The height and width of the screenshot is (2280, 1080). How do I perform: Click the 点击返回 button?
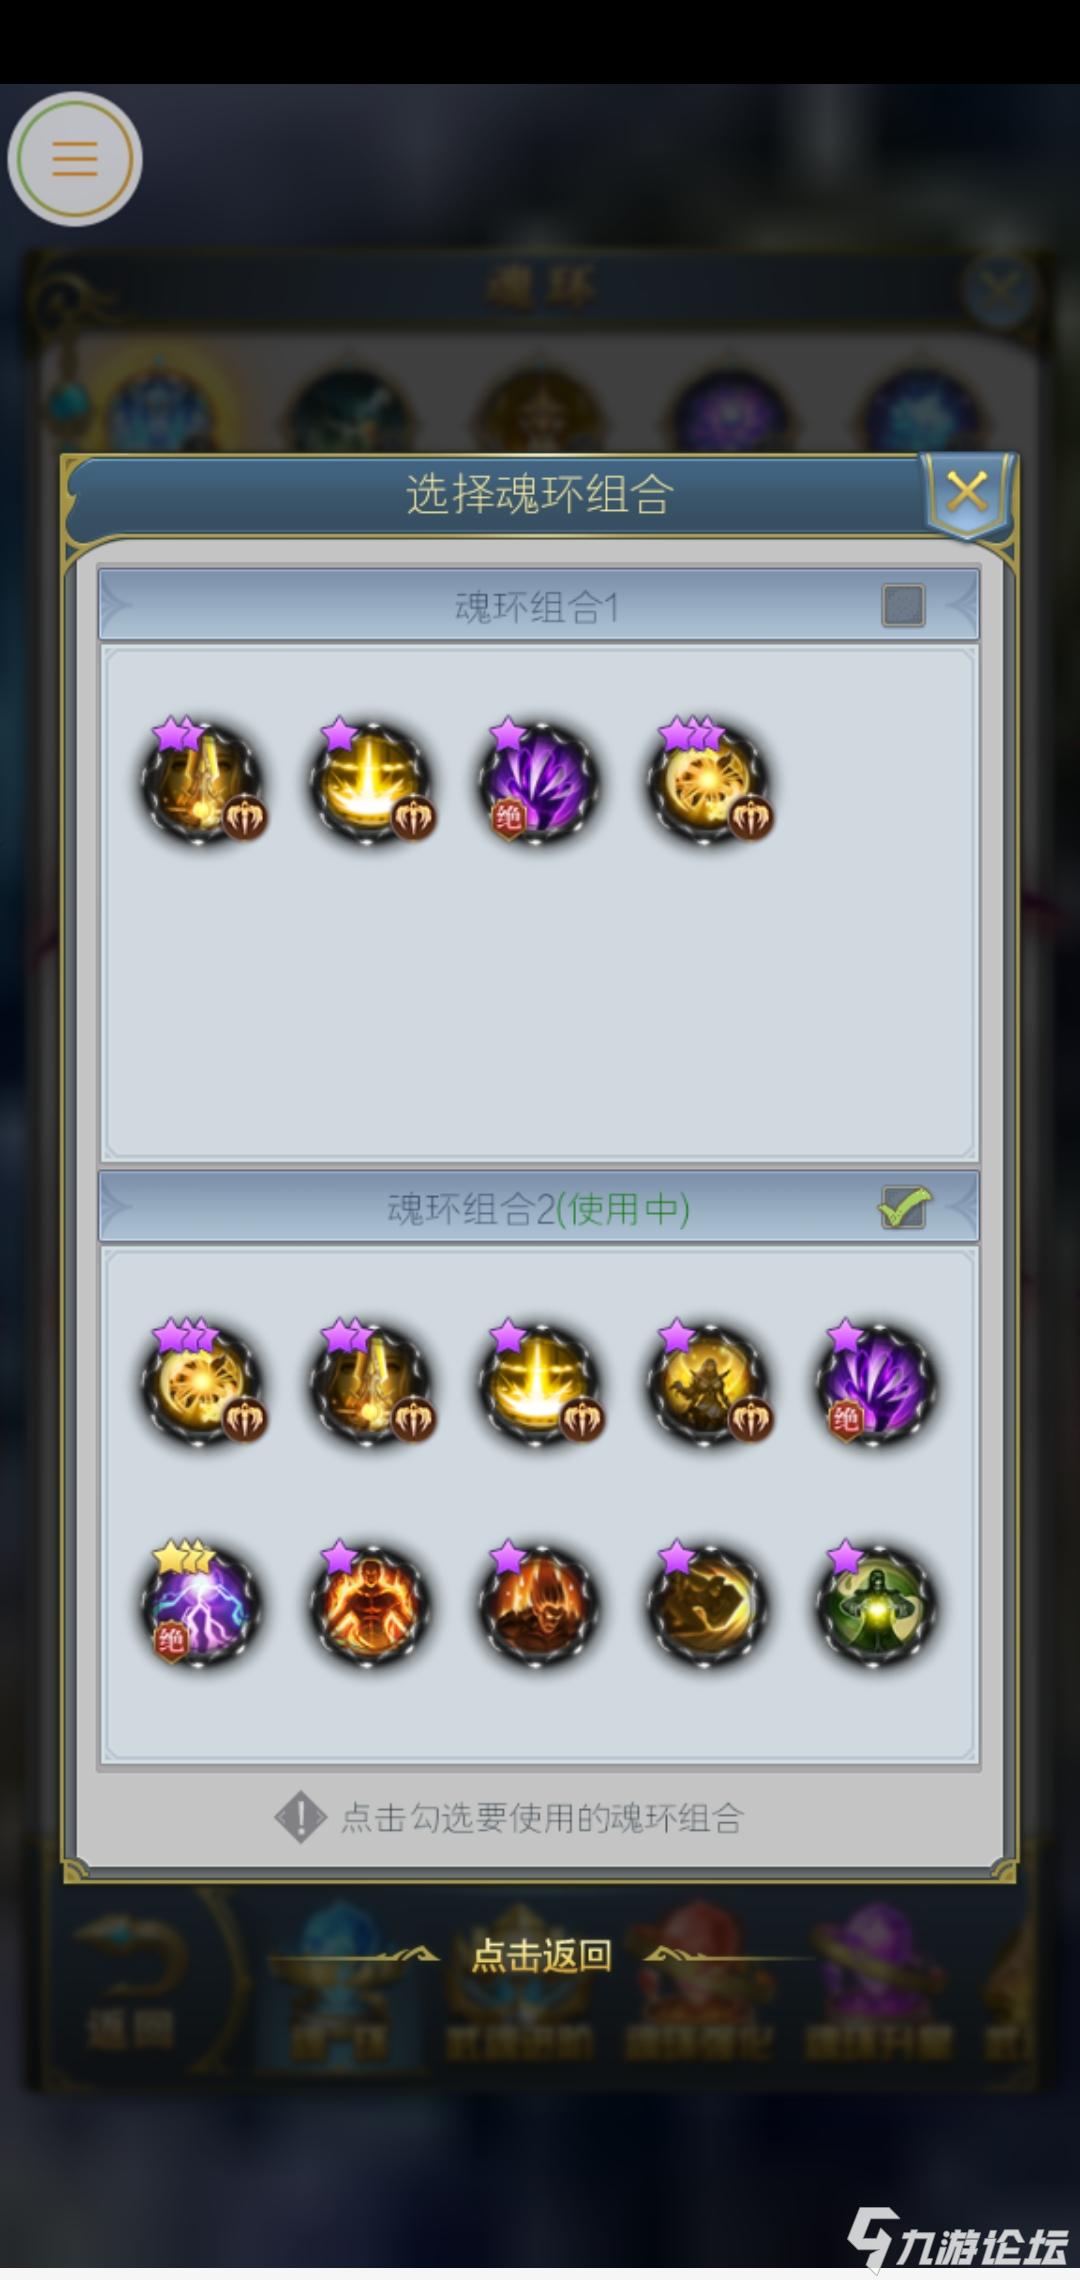coord(541,1954)
